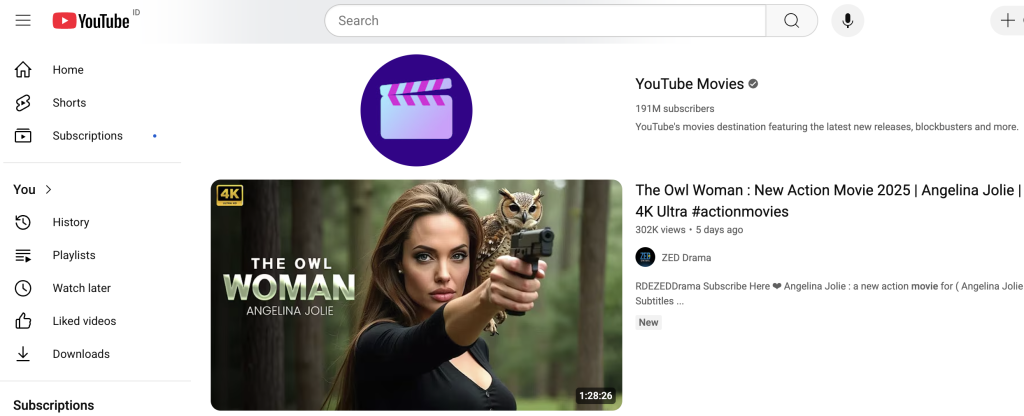Click the YouTube logo

91,21
